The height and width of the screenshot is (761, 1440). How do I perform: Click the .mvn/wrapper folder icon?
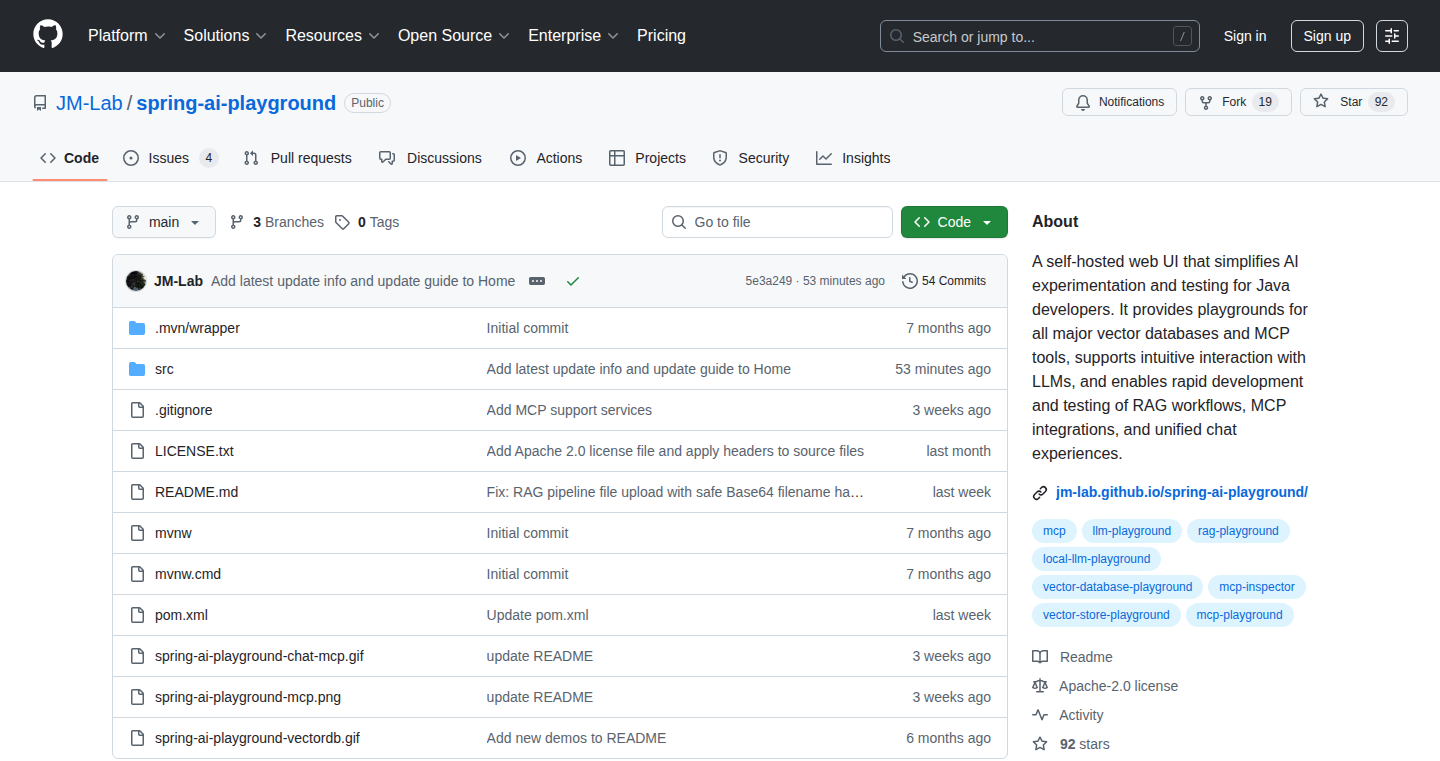click(x=137, y=328)
